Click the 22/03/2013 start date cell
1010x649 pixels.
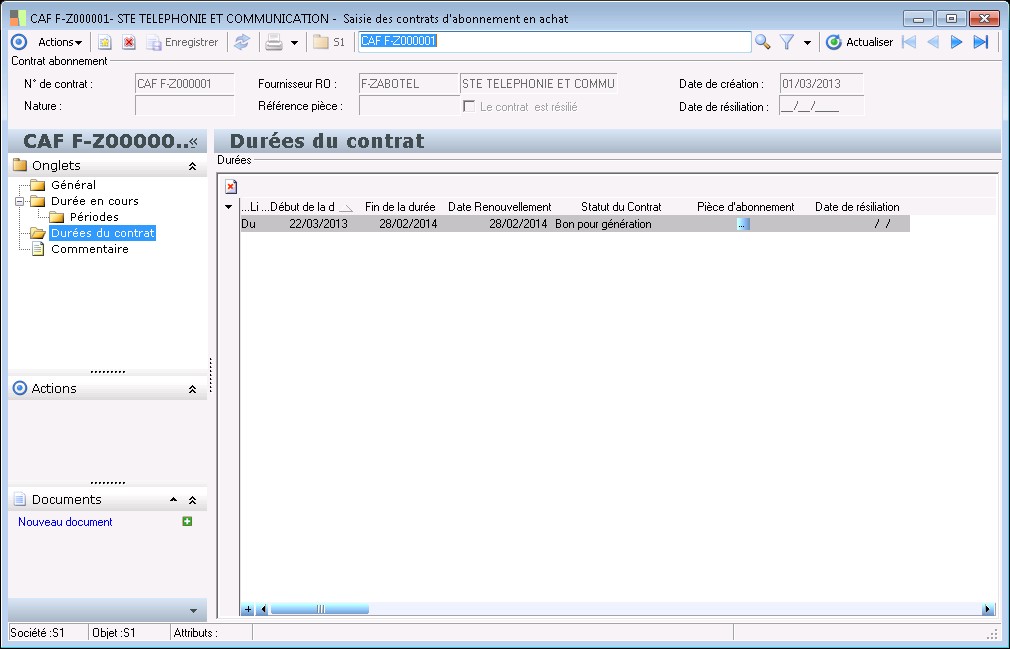[318, 224]
